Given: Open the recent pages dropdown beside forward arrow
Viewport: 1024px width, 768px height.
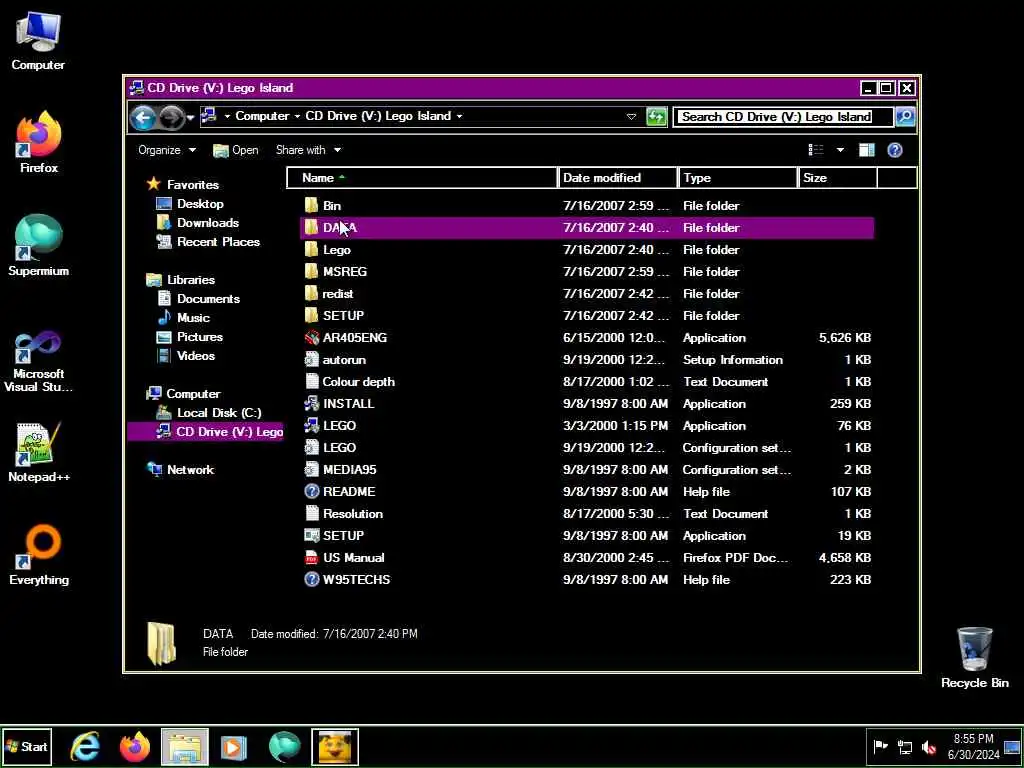Looking at the screenshot, I should coord(190,118).
